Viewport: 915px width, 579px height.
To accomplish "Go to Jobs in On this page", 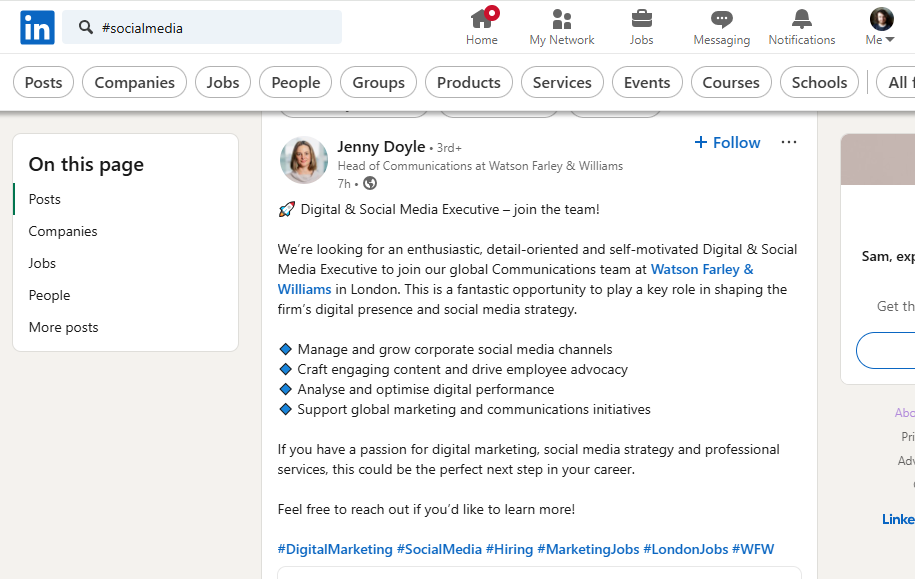I will pos(42,263).
